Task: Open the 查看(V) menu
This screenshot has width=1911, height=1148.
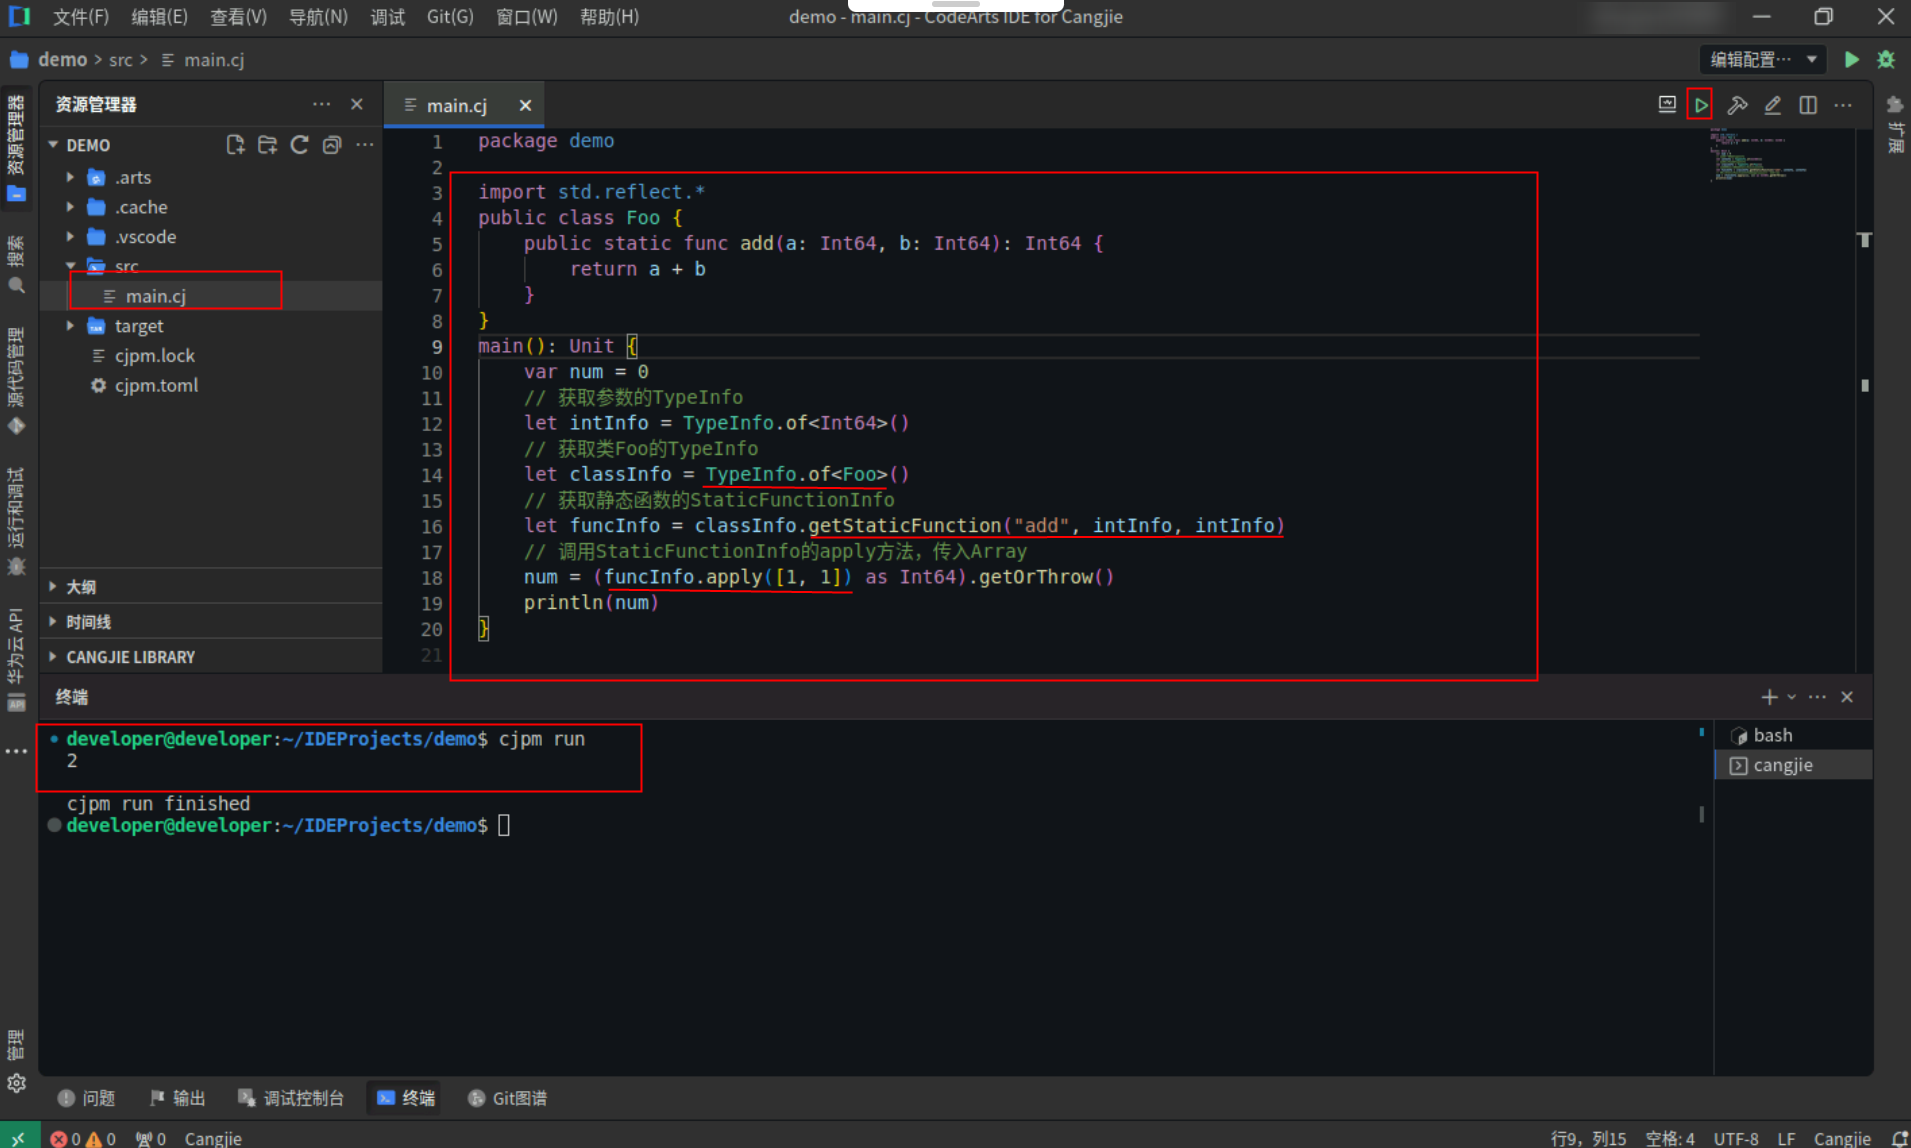Action: (238, 17)
